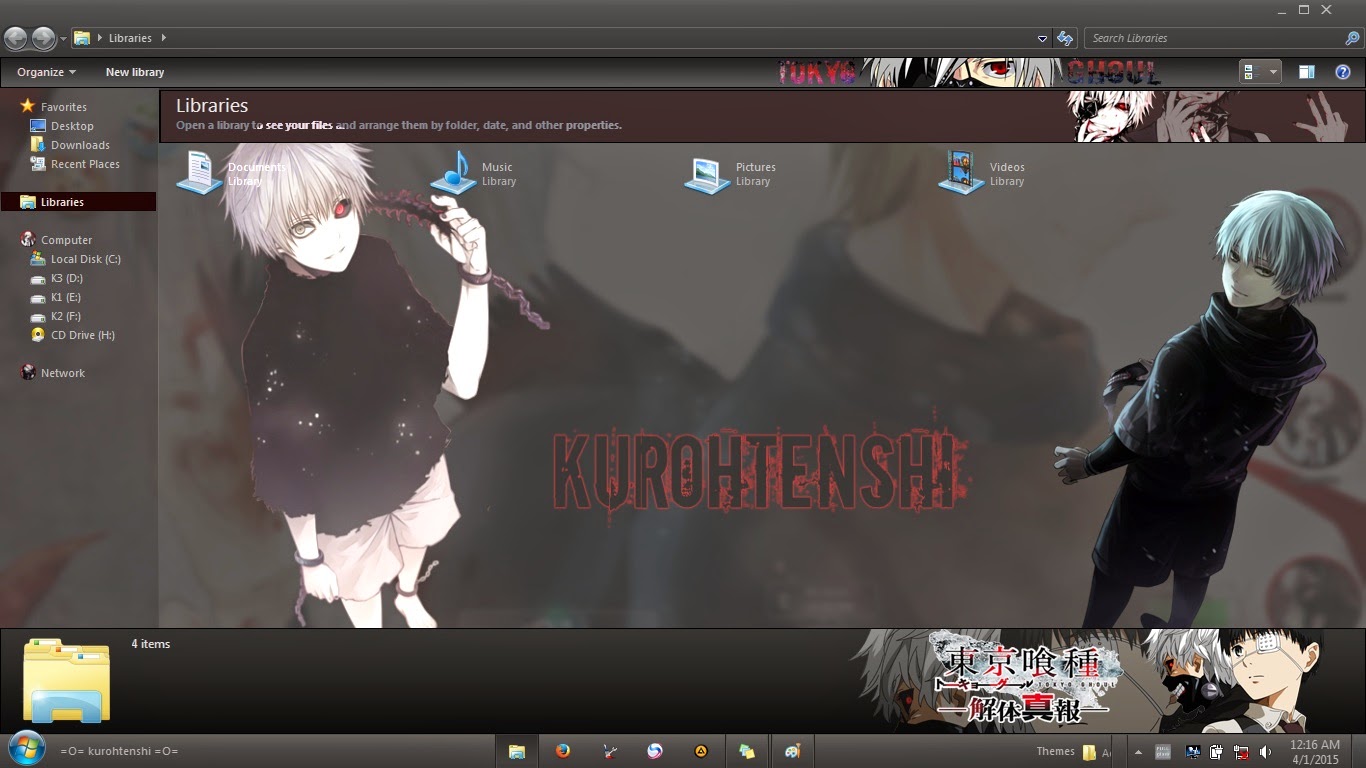The height and width of the screenshot is (768, 1366).
Task: Refresh the Libraries view
Action: [1066, 38]
